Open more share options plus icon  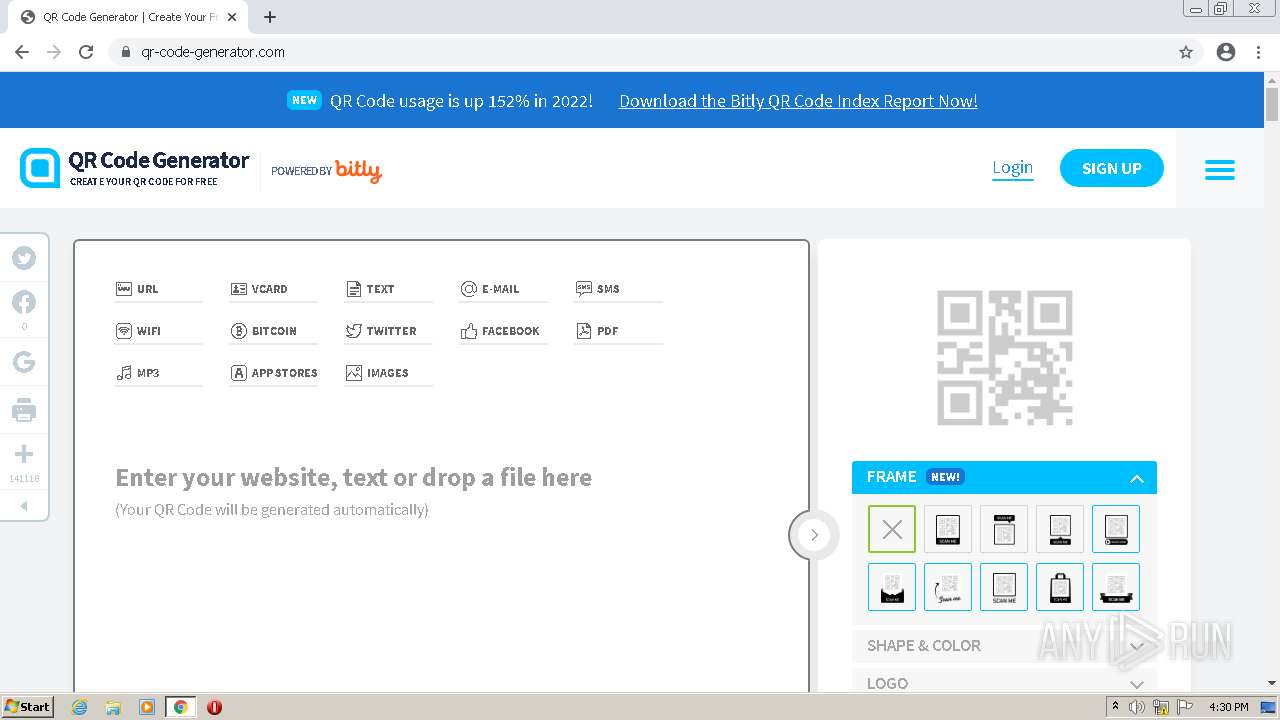[24, 454]
